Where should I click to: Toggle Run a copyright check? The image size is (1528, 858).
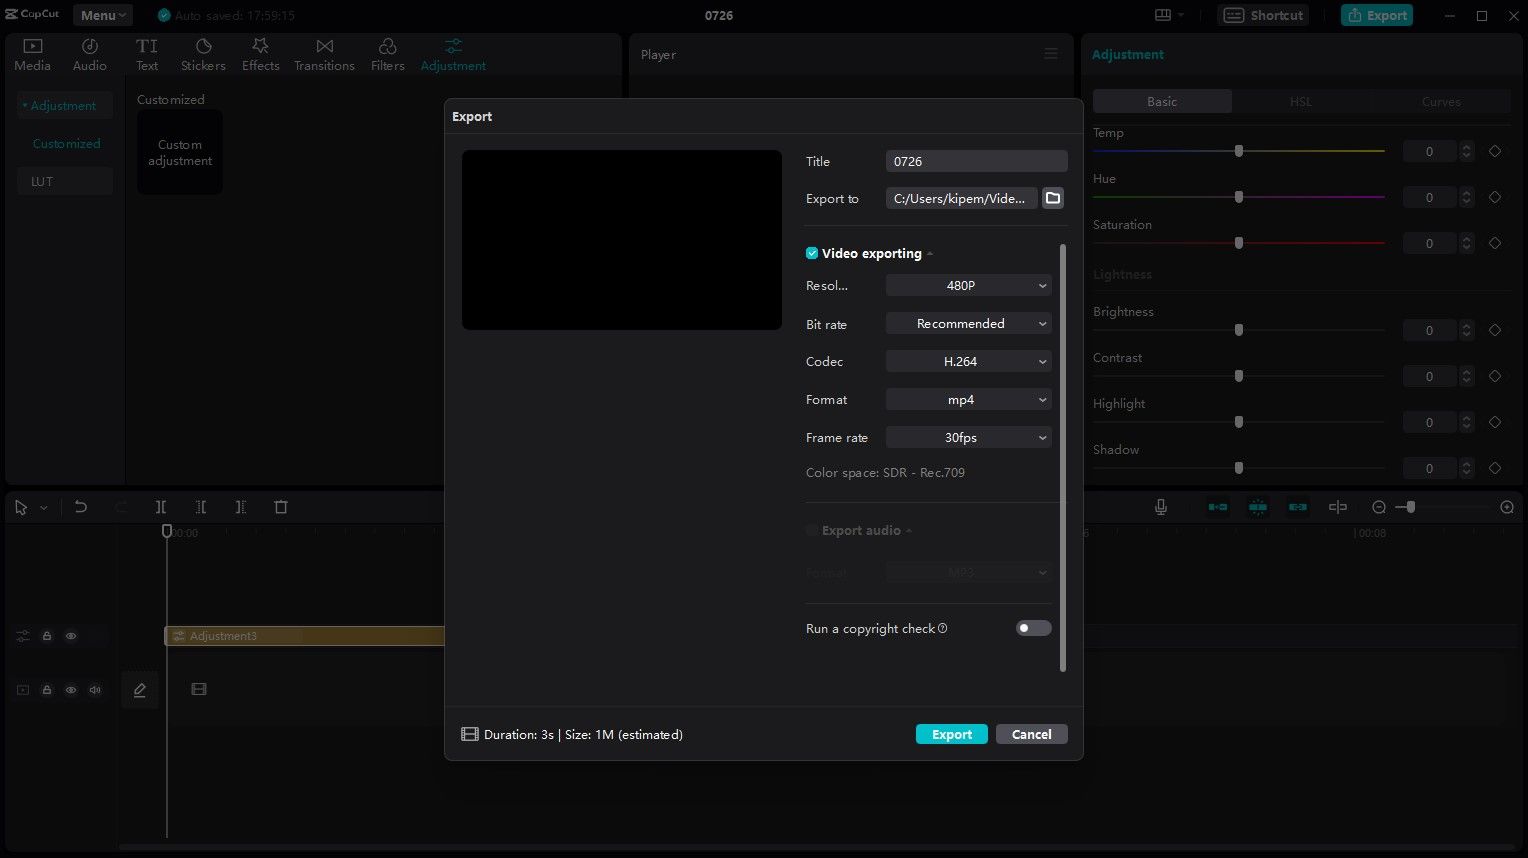point(1033,628)
